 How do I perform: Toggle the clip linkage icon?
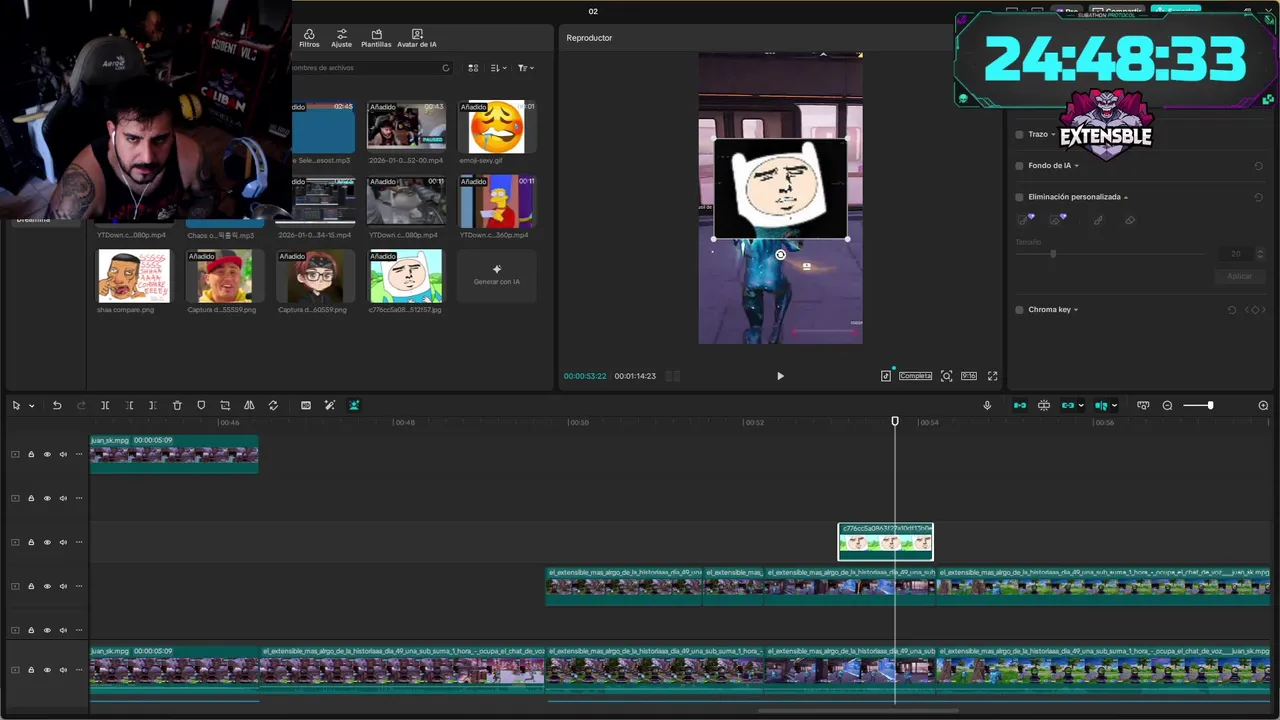pyautogui.click(x=1068, y=405)
